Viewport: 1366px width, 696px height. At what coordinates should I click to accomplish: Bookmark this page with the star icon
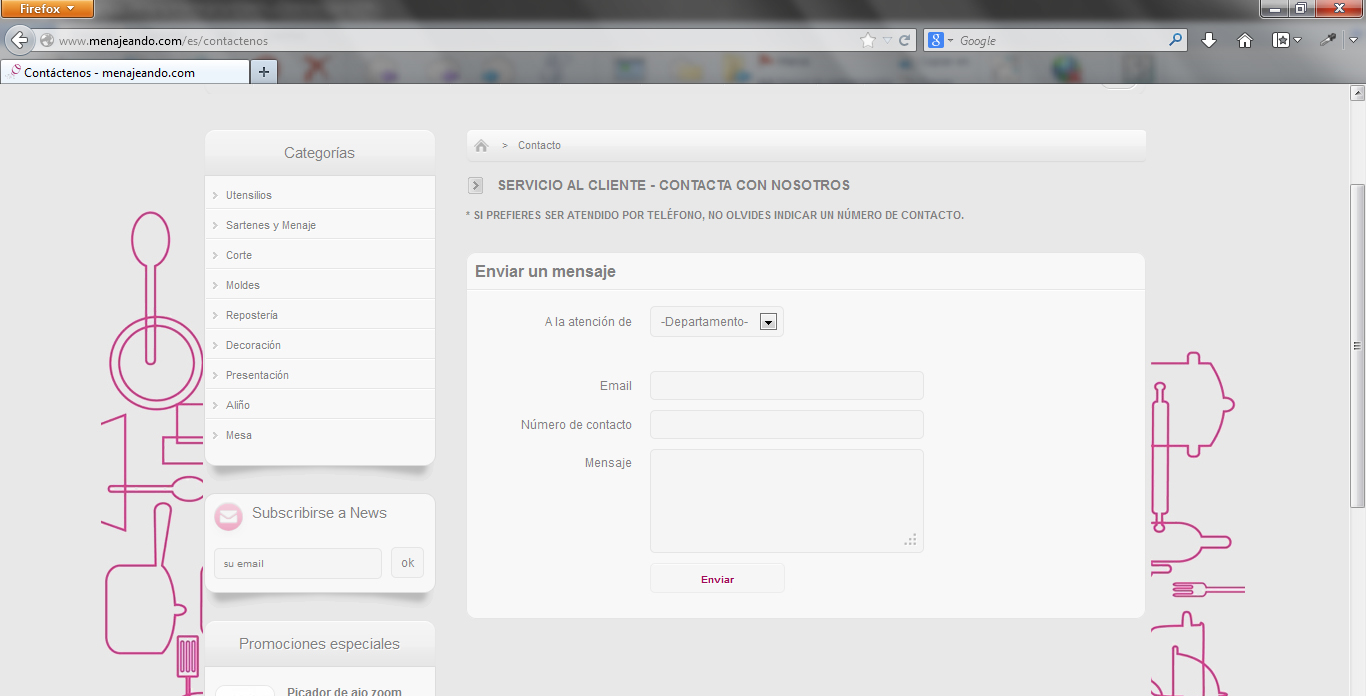click(x=868, y=41)
